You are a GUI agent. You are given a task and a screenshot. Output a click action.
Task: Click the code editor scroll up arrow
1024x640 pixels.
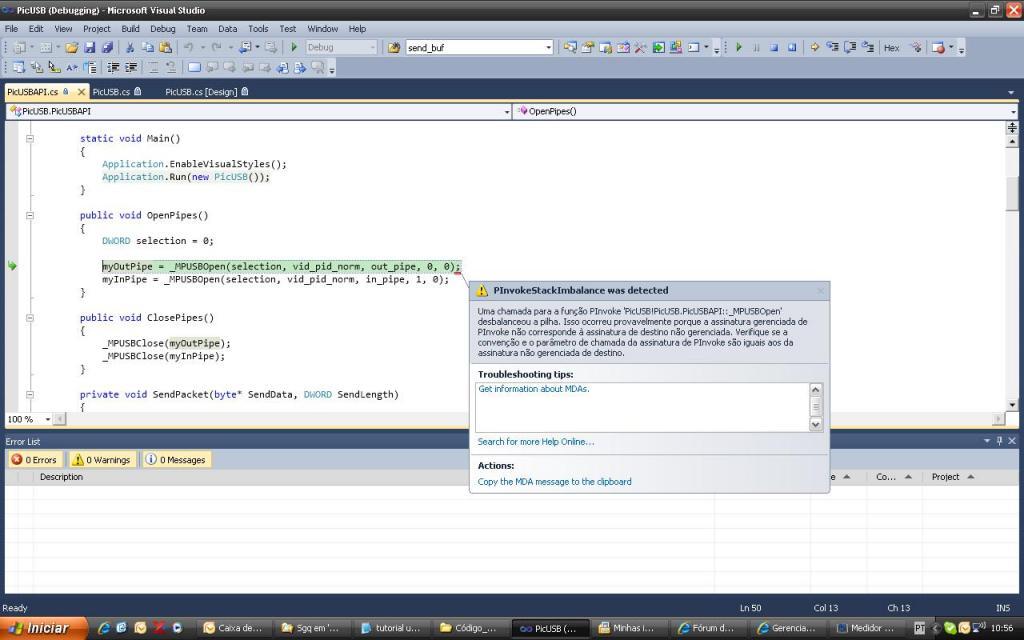[x=1012, y=141]
